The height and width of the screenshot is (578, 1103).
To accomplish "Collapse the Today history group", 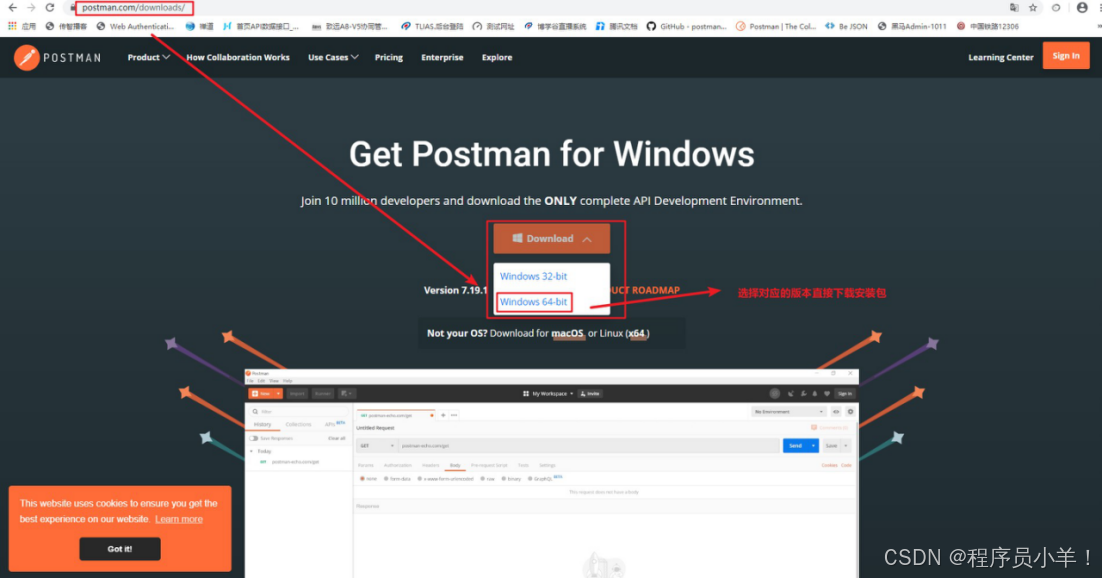I will point(251,451).
